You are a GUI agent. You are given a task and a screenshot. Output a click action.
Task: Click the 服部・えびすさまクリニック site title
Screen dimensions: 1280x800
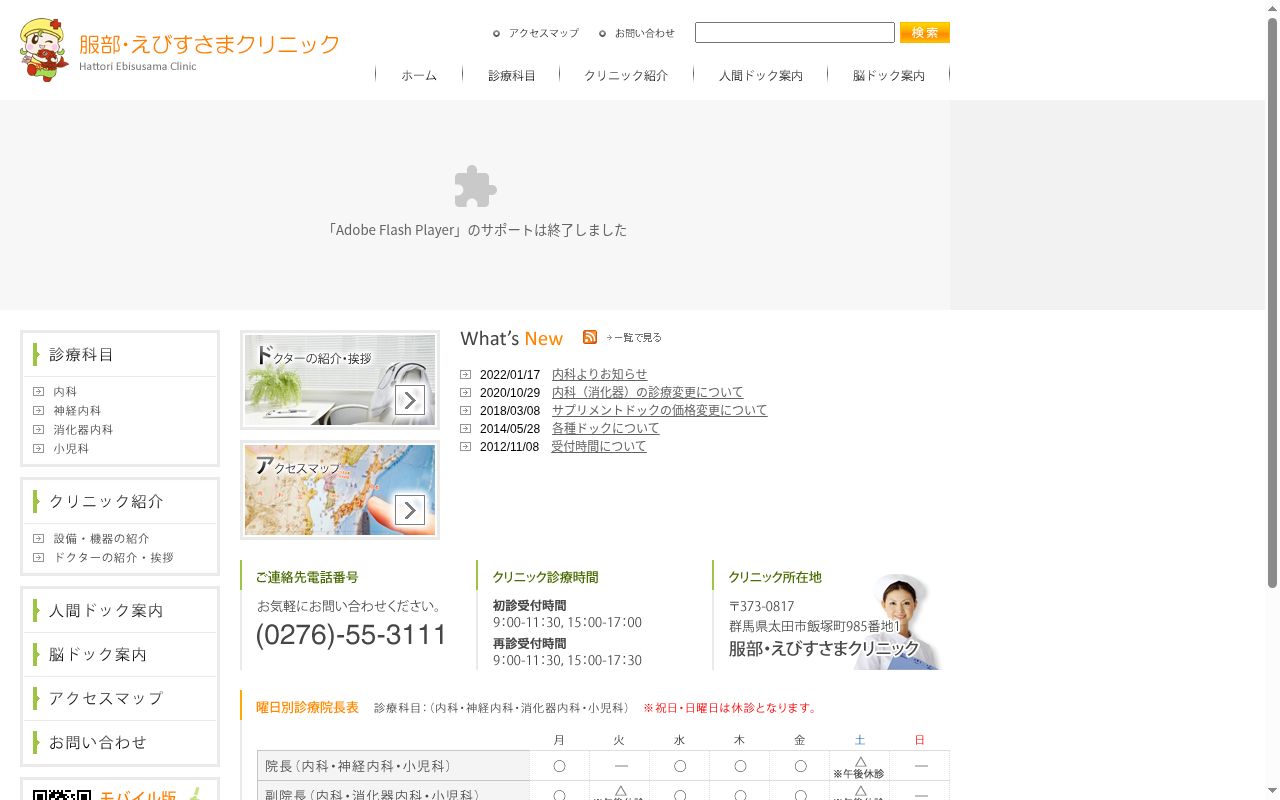click(x=209, y=44)
